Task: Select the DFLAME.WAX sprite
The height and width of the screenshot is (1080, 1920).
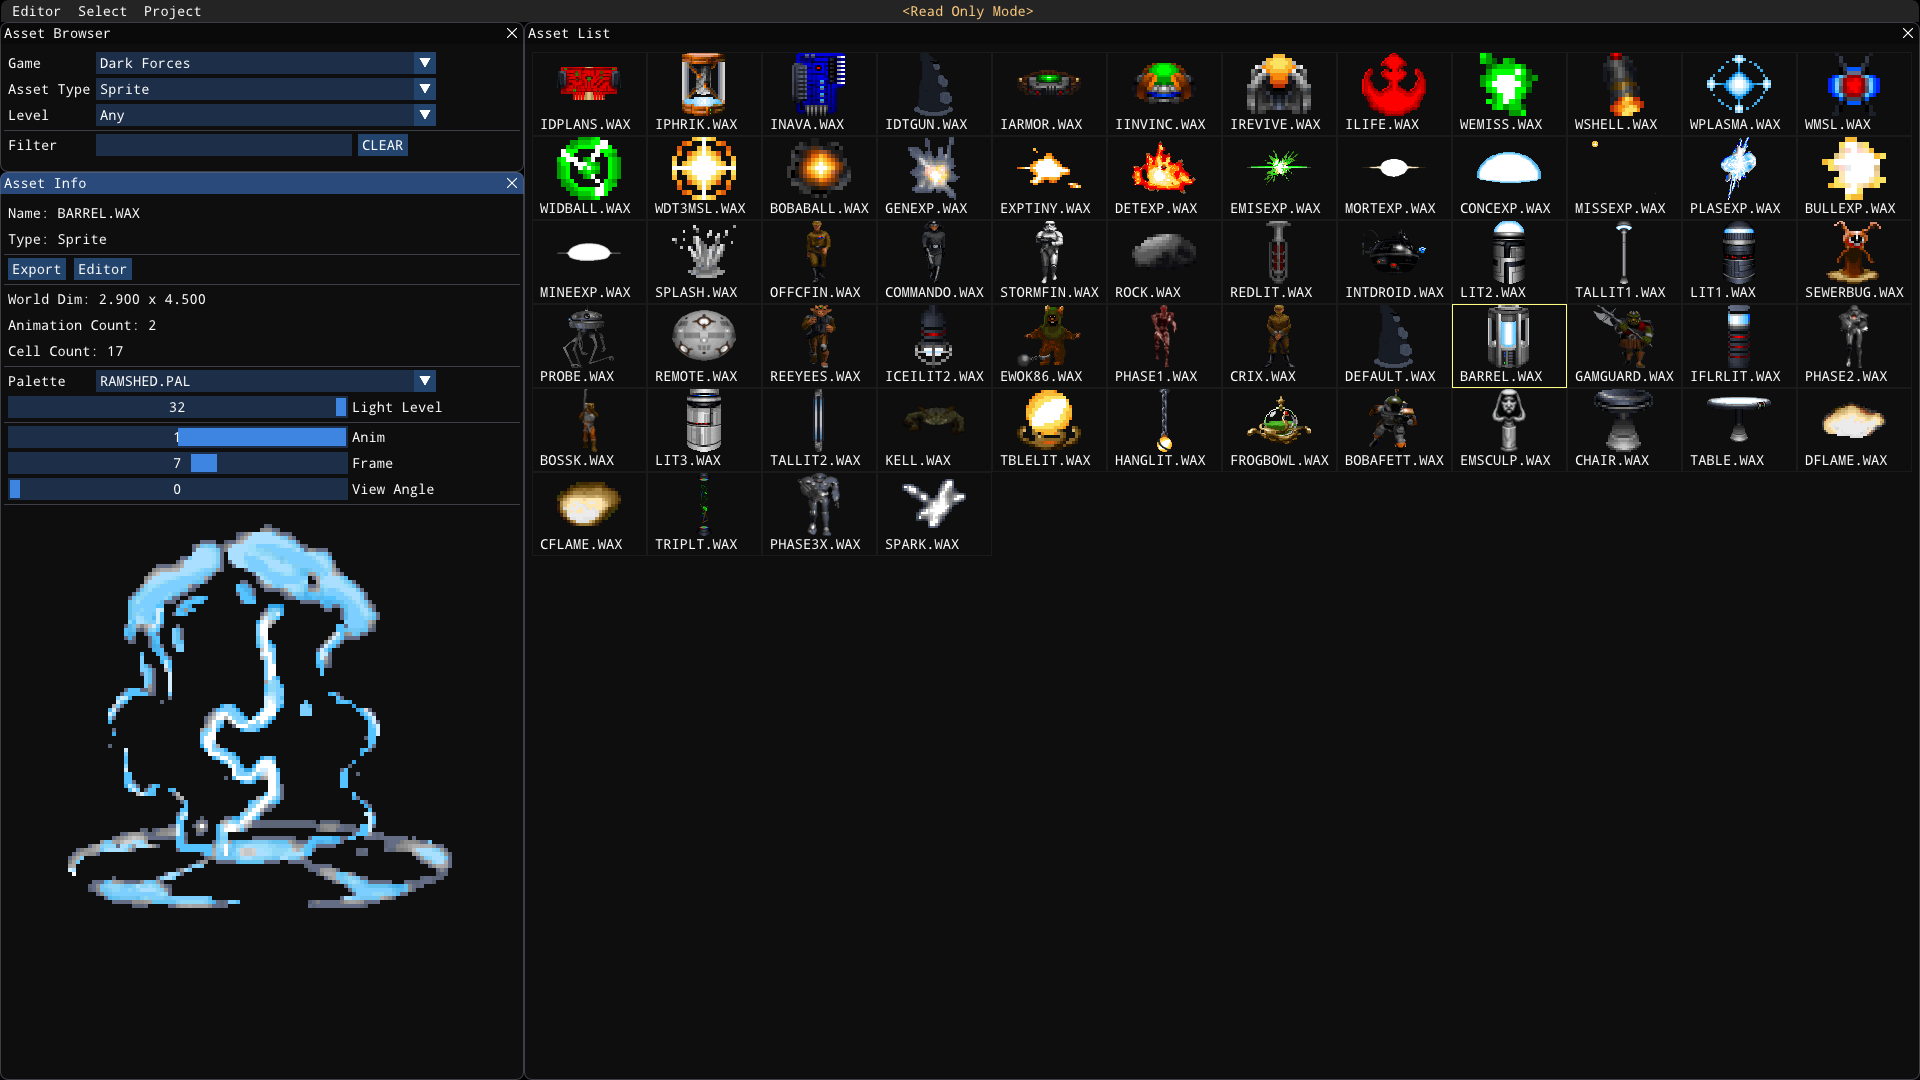Action: pyautogui.click(x=1854, y=430)
